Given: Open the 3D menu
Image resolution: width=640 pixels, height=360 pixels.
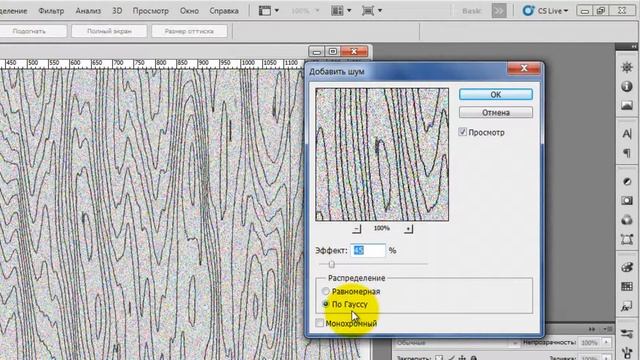Looking at the screenshot, I should 117,11.
